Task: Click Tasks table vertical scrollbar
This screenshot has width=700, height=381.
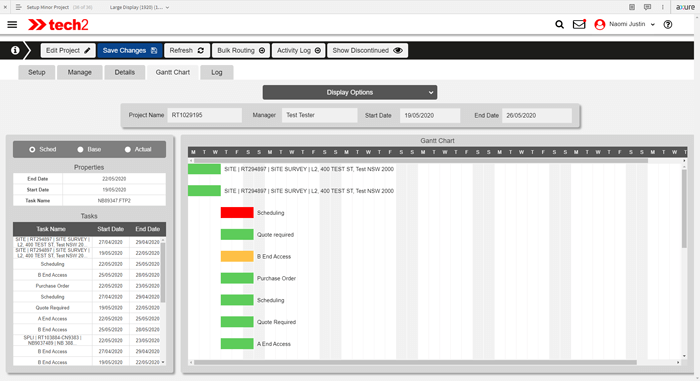Action: click(163, 272)
